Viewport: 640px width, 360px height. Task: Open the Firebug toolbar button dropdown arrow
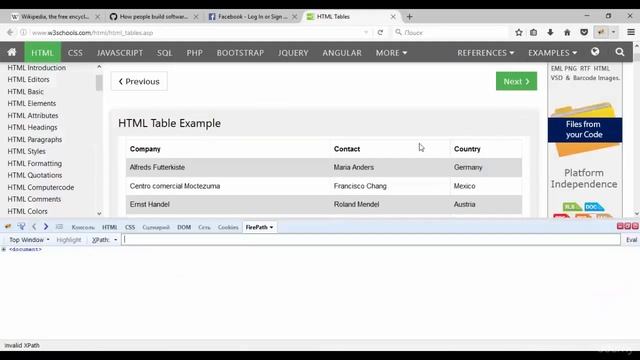click(613, 32)
